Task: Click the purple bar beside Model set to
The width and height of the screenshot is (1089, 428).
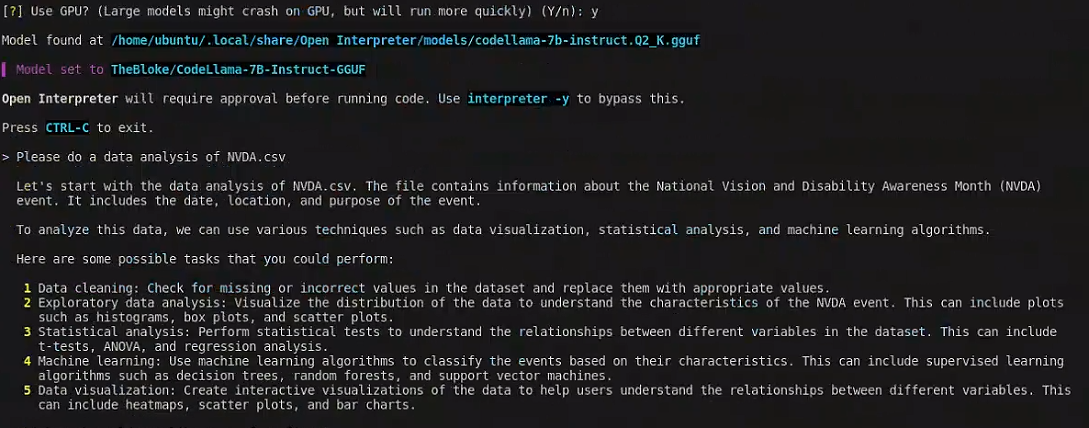Action: 4,69
